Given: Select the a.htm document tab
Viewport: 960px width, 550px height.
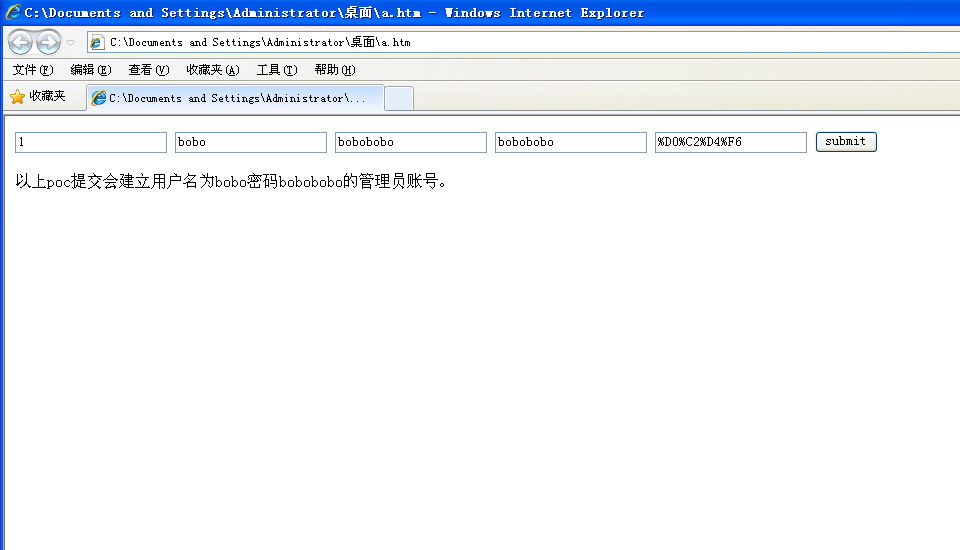Looking at the screenshot, I should [x=236, y=98].
